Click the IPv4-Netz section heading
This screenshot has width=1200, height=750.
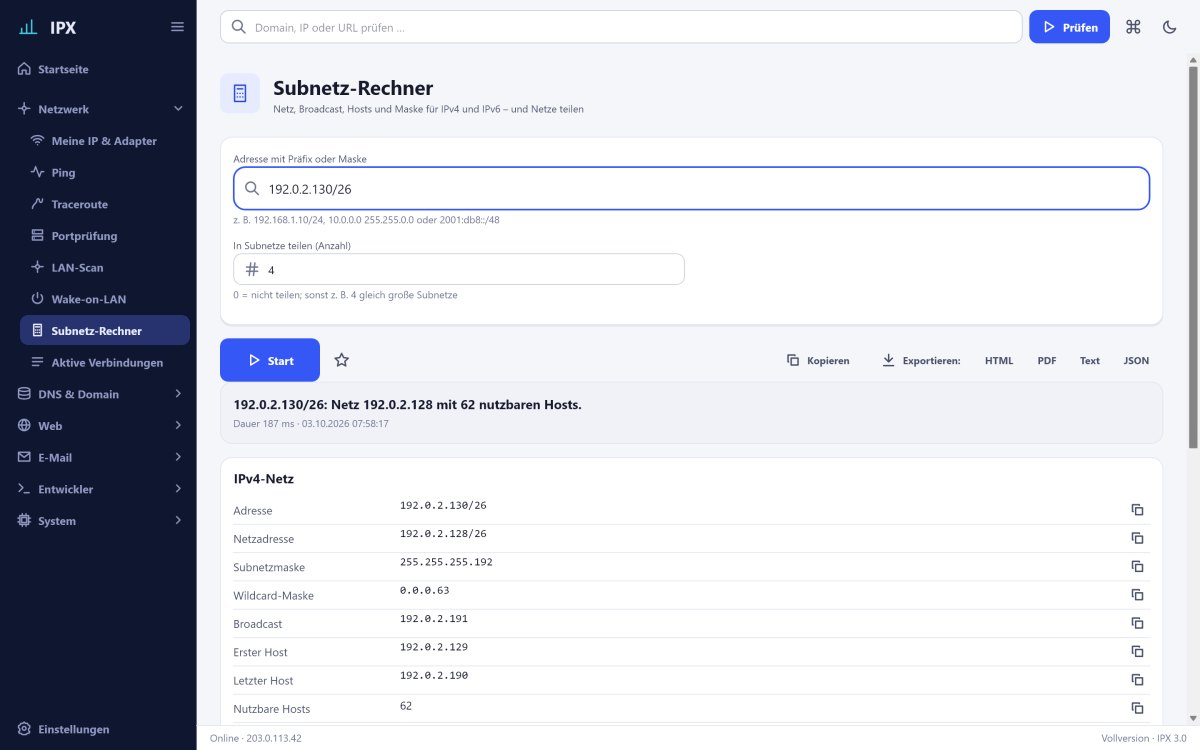263,479
